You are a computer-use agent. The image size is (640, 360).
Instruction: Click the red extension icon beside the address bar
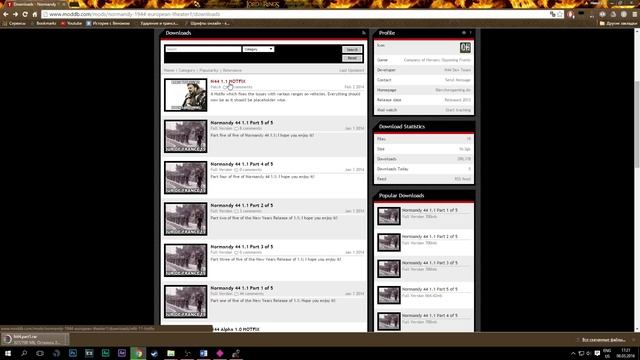click(571, 14)
